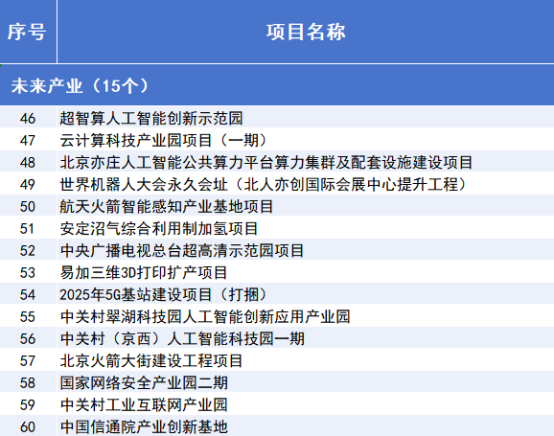Viewport: 554px width, 436px height.
Task: Select serial number cell 60
Action: pos(28,426)
